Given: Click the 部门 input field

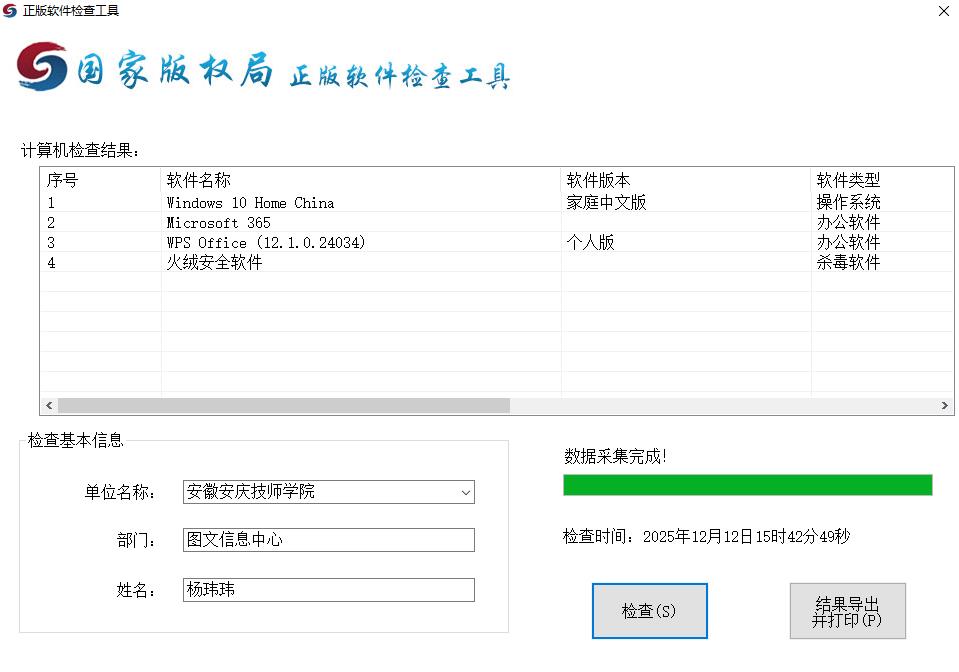Looking at the screenshot, I should pyautogui.click(x=328, y=540).
